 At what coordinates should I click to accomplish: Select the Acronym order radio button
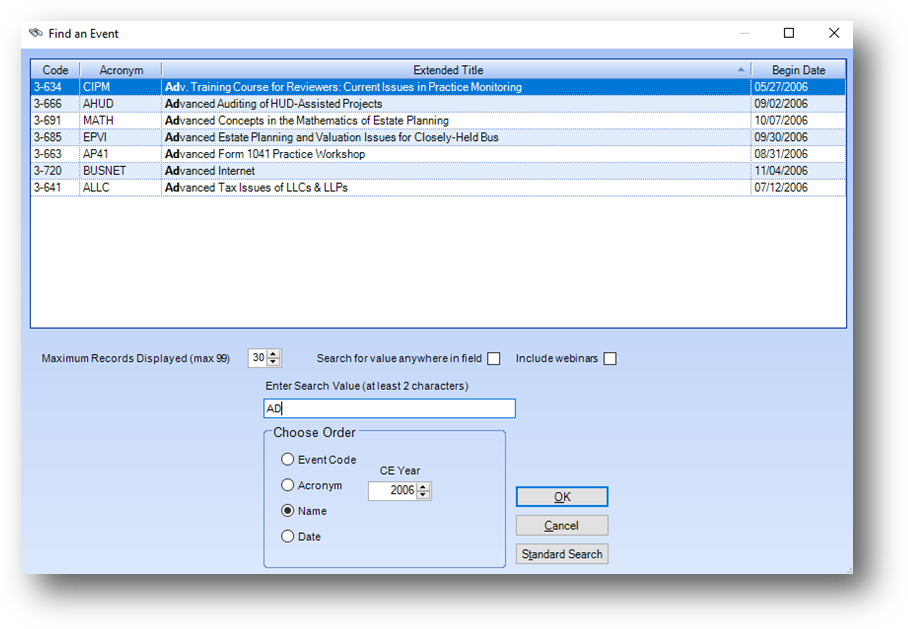point(287,485)
